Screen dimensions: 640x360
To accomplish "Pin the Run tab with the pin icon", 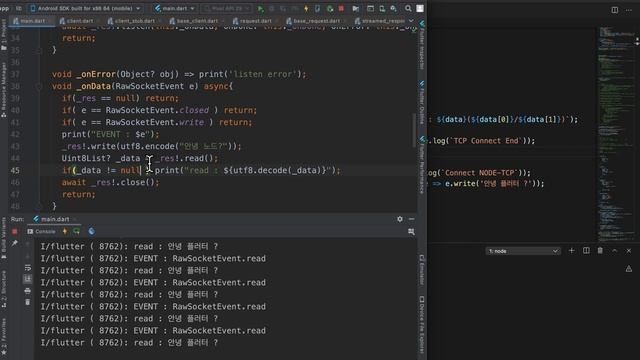I will point(15,243).
